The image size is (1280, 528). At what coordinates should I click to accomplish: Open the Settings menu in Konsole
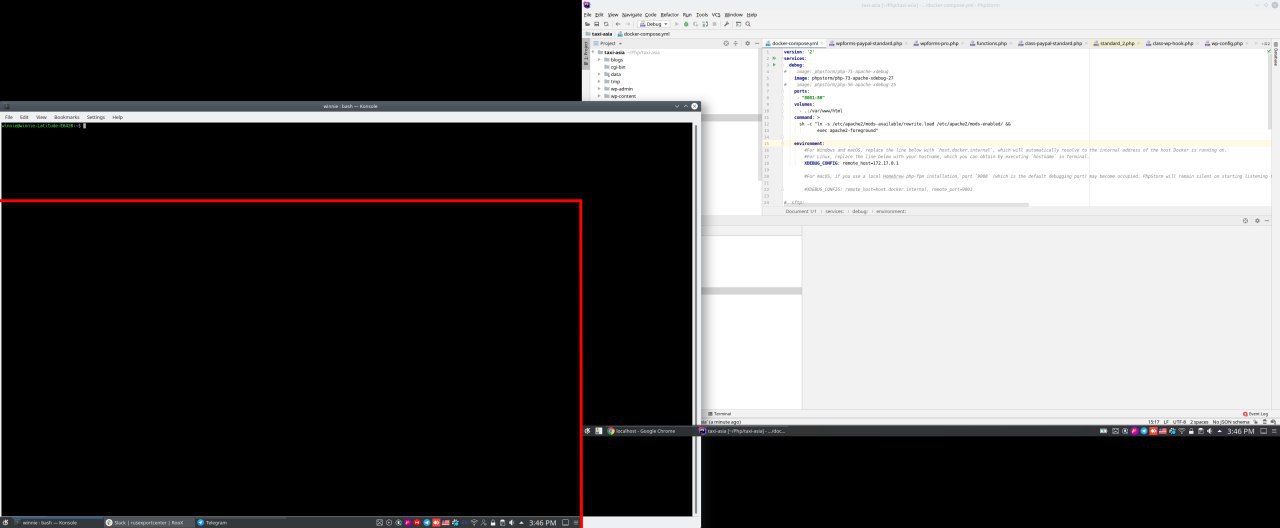[95, 117]
